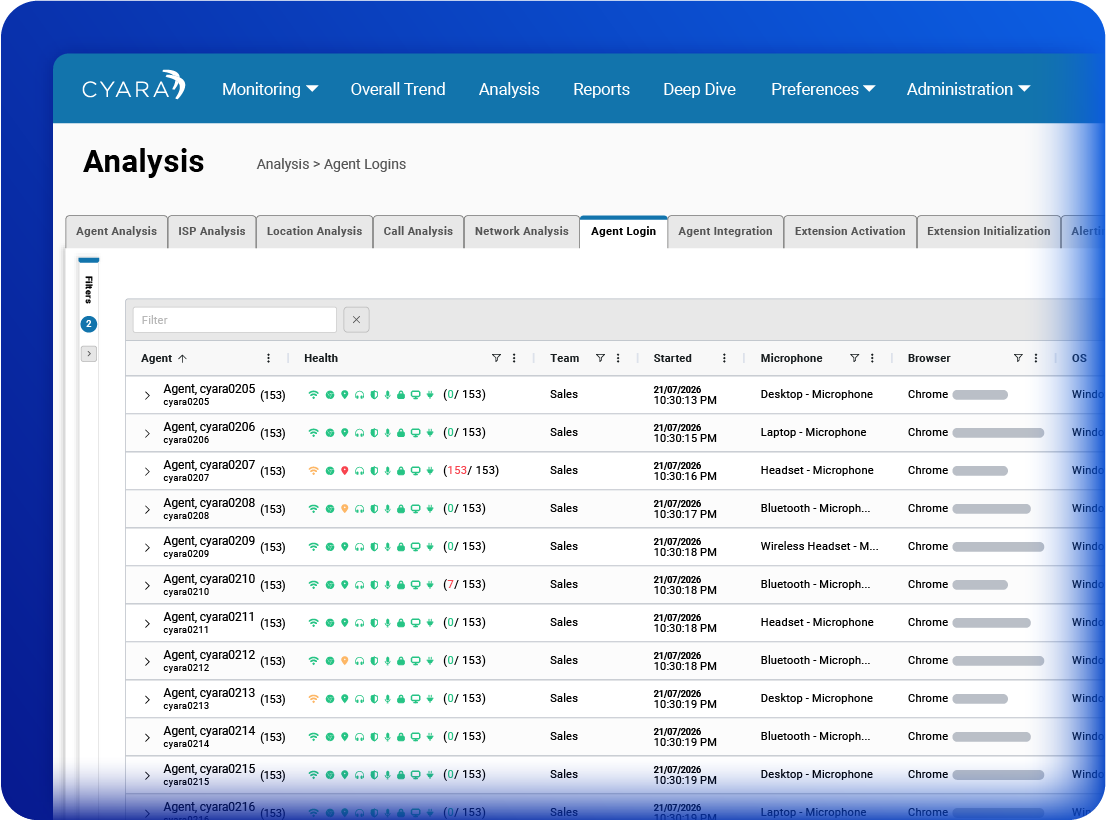Screen dimensions: 1107x821
Task: Open the Team column options menu
Action: [618, 359]
